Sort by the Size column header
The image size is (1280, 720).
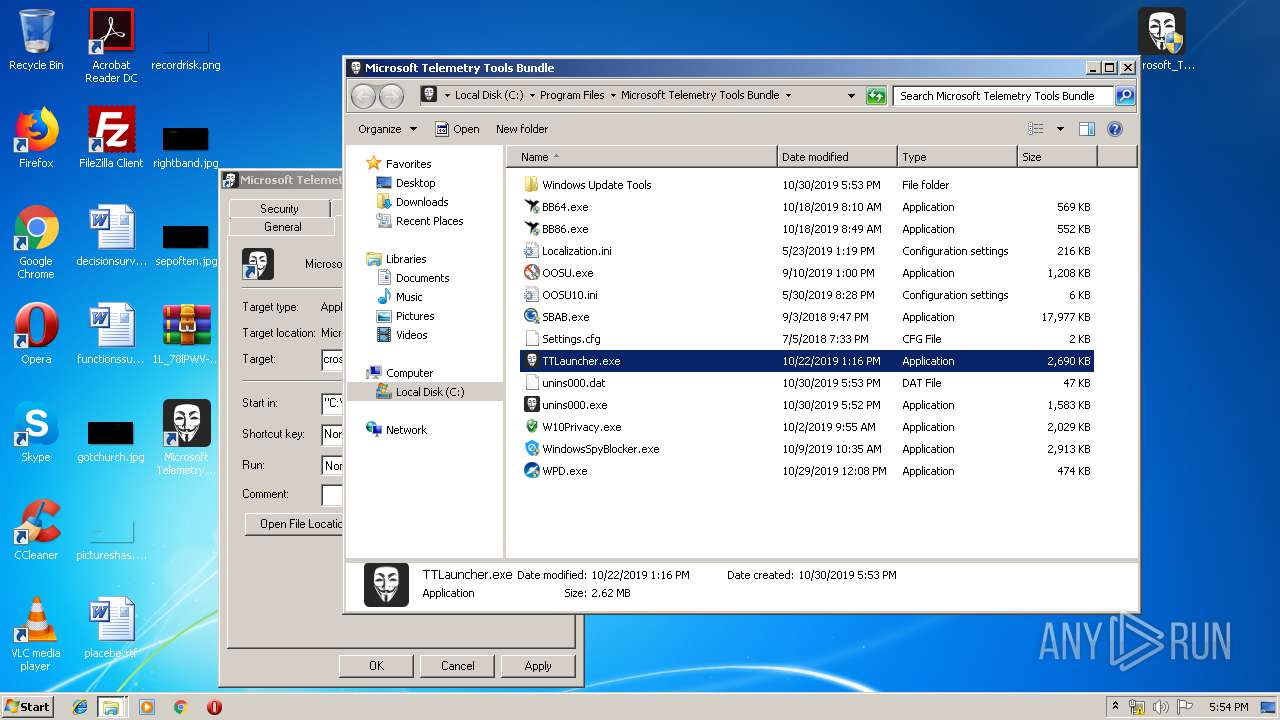click(x=1057, y=157)
